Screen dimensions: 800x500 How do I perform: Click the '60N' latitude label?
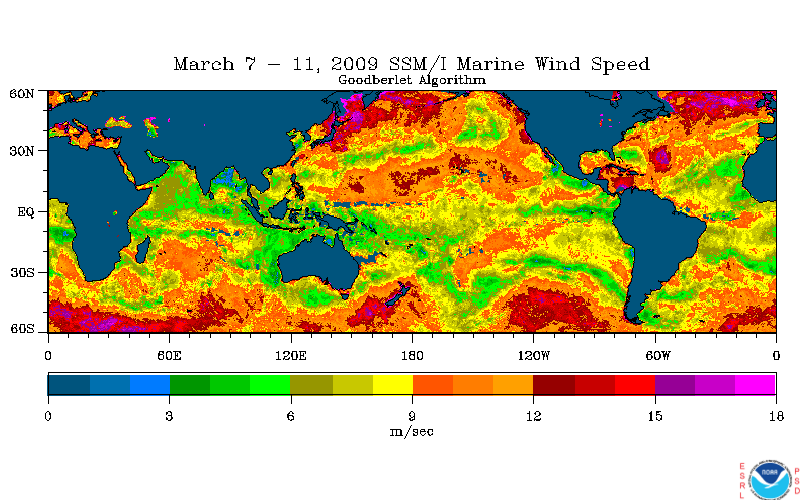point(22,94)
